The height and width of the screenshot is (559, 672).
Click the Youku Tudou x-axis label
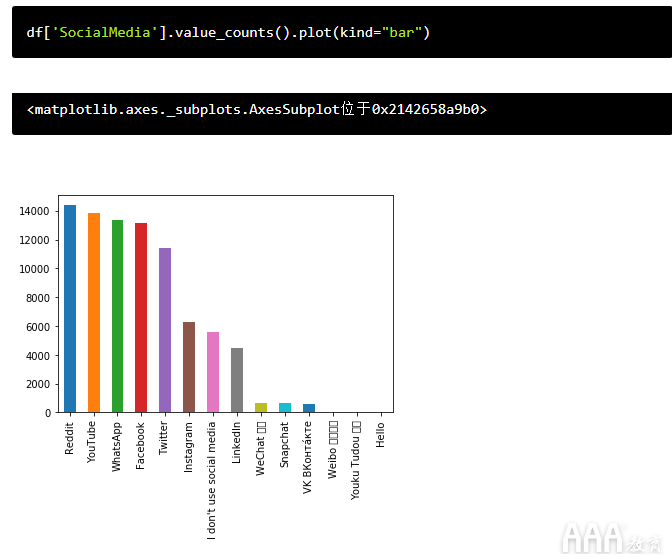point(356,460)
